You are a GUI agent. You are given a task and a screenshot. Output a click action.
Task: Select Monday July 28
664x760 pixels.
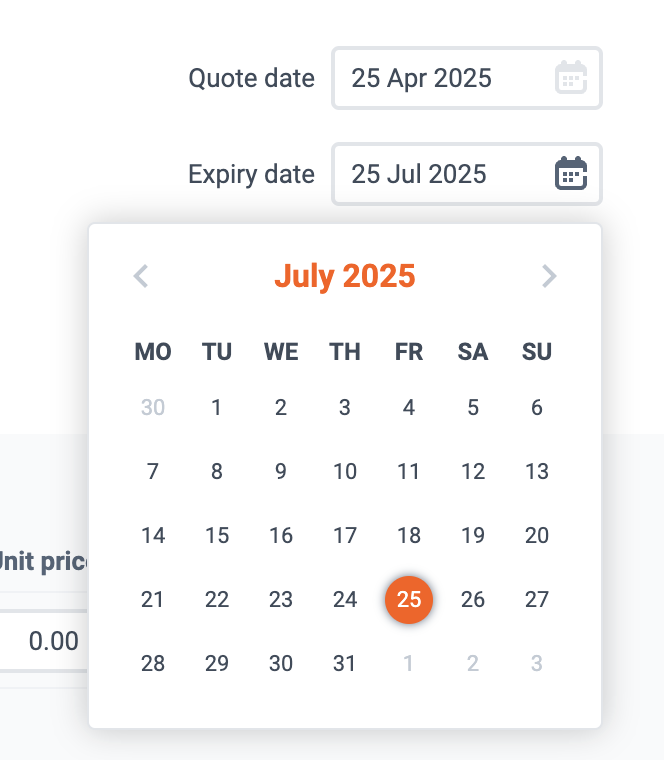point(153,664)
